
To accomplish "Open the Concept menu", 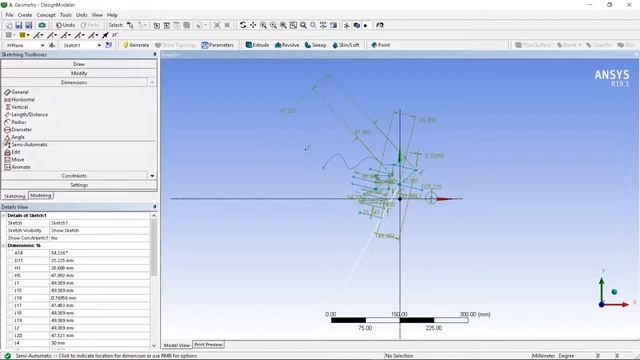I will [x=46, y=15].
